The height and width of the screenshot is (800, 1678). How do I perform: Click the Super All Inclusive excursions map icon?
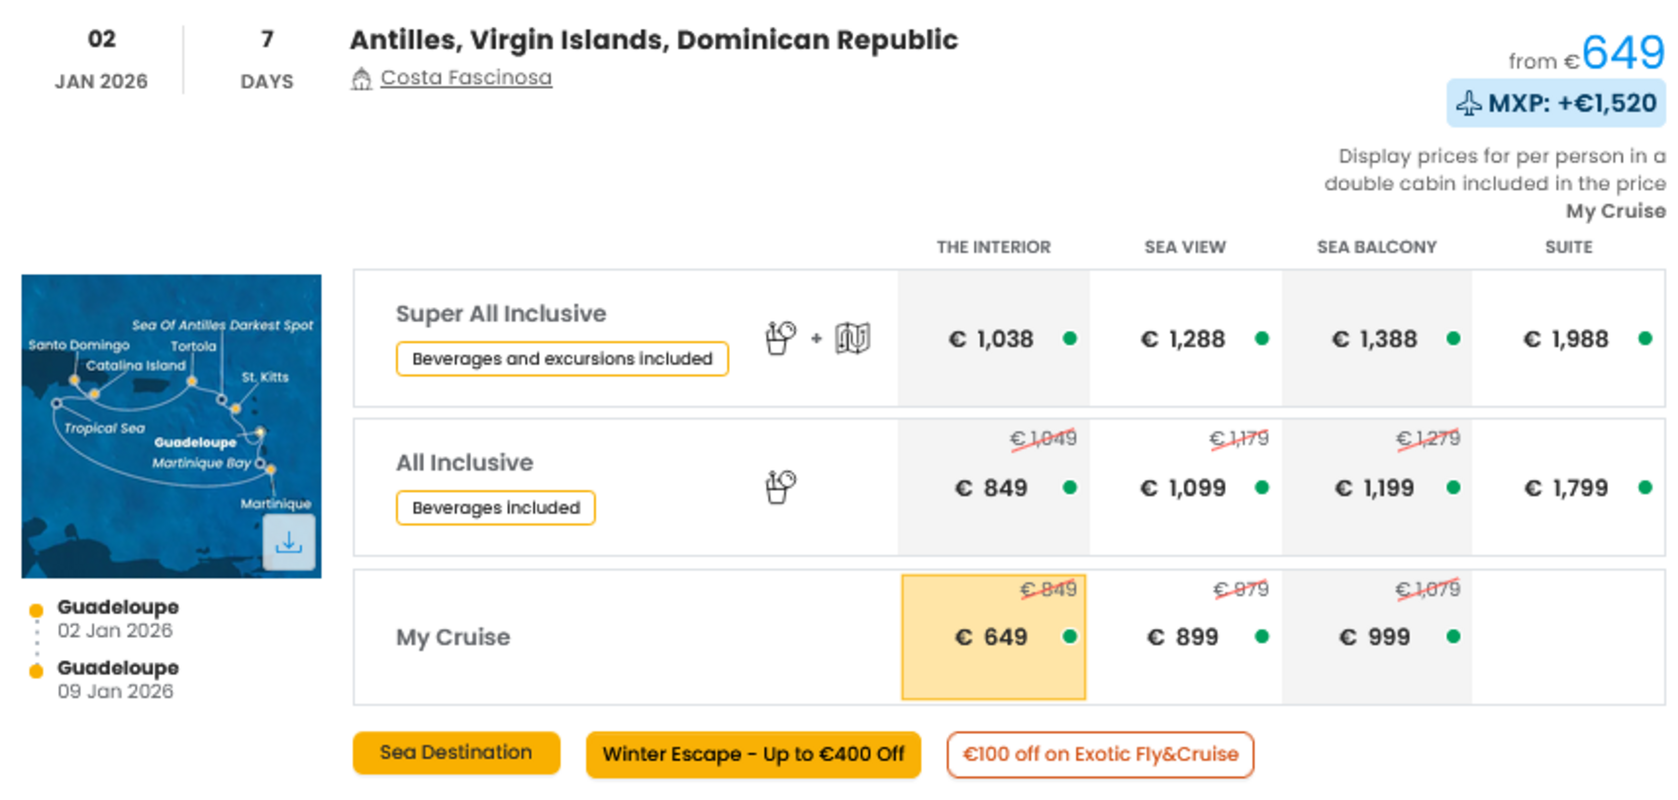click(x=853, y=338)
